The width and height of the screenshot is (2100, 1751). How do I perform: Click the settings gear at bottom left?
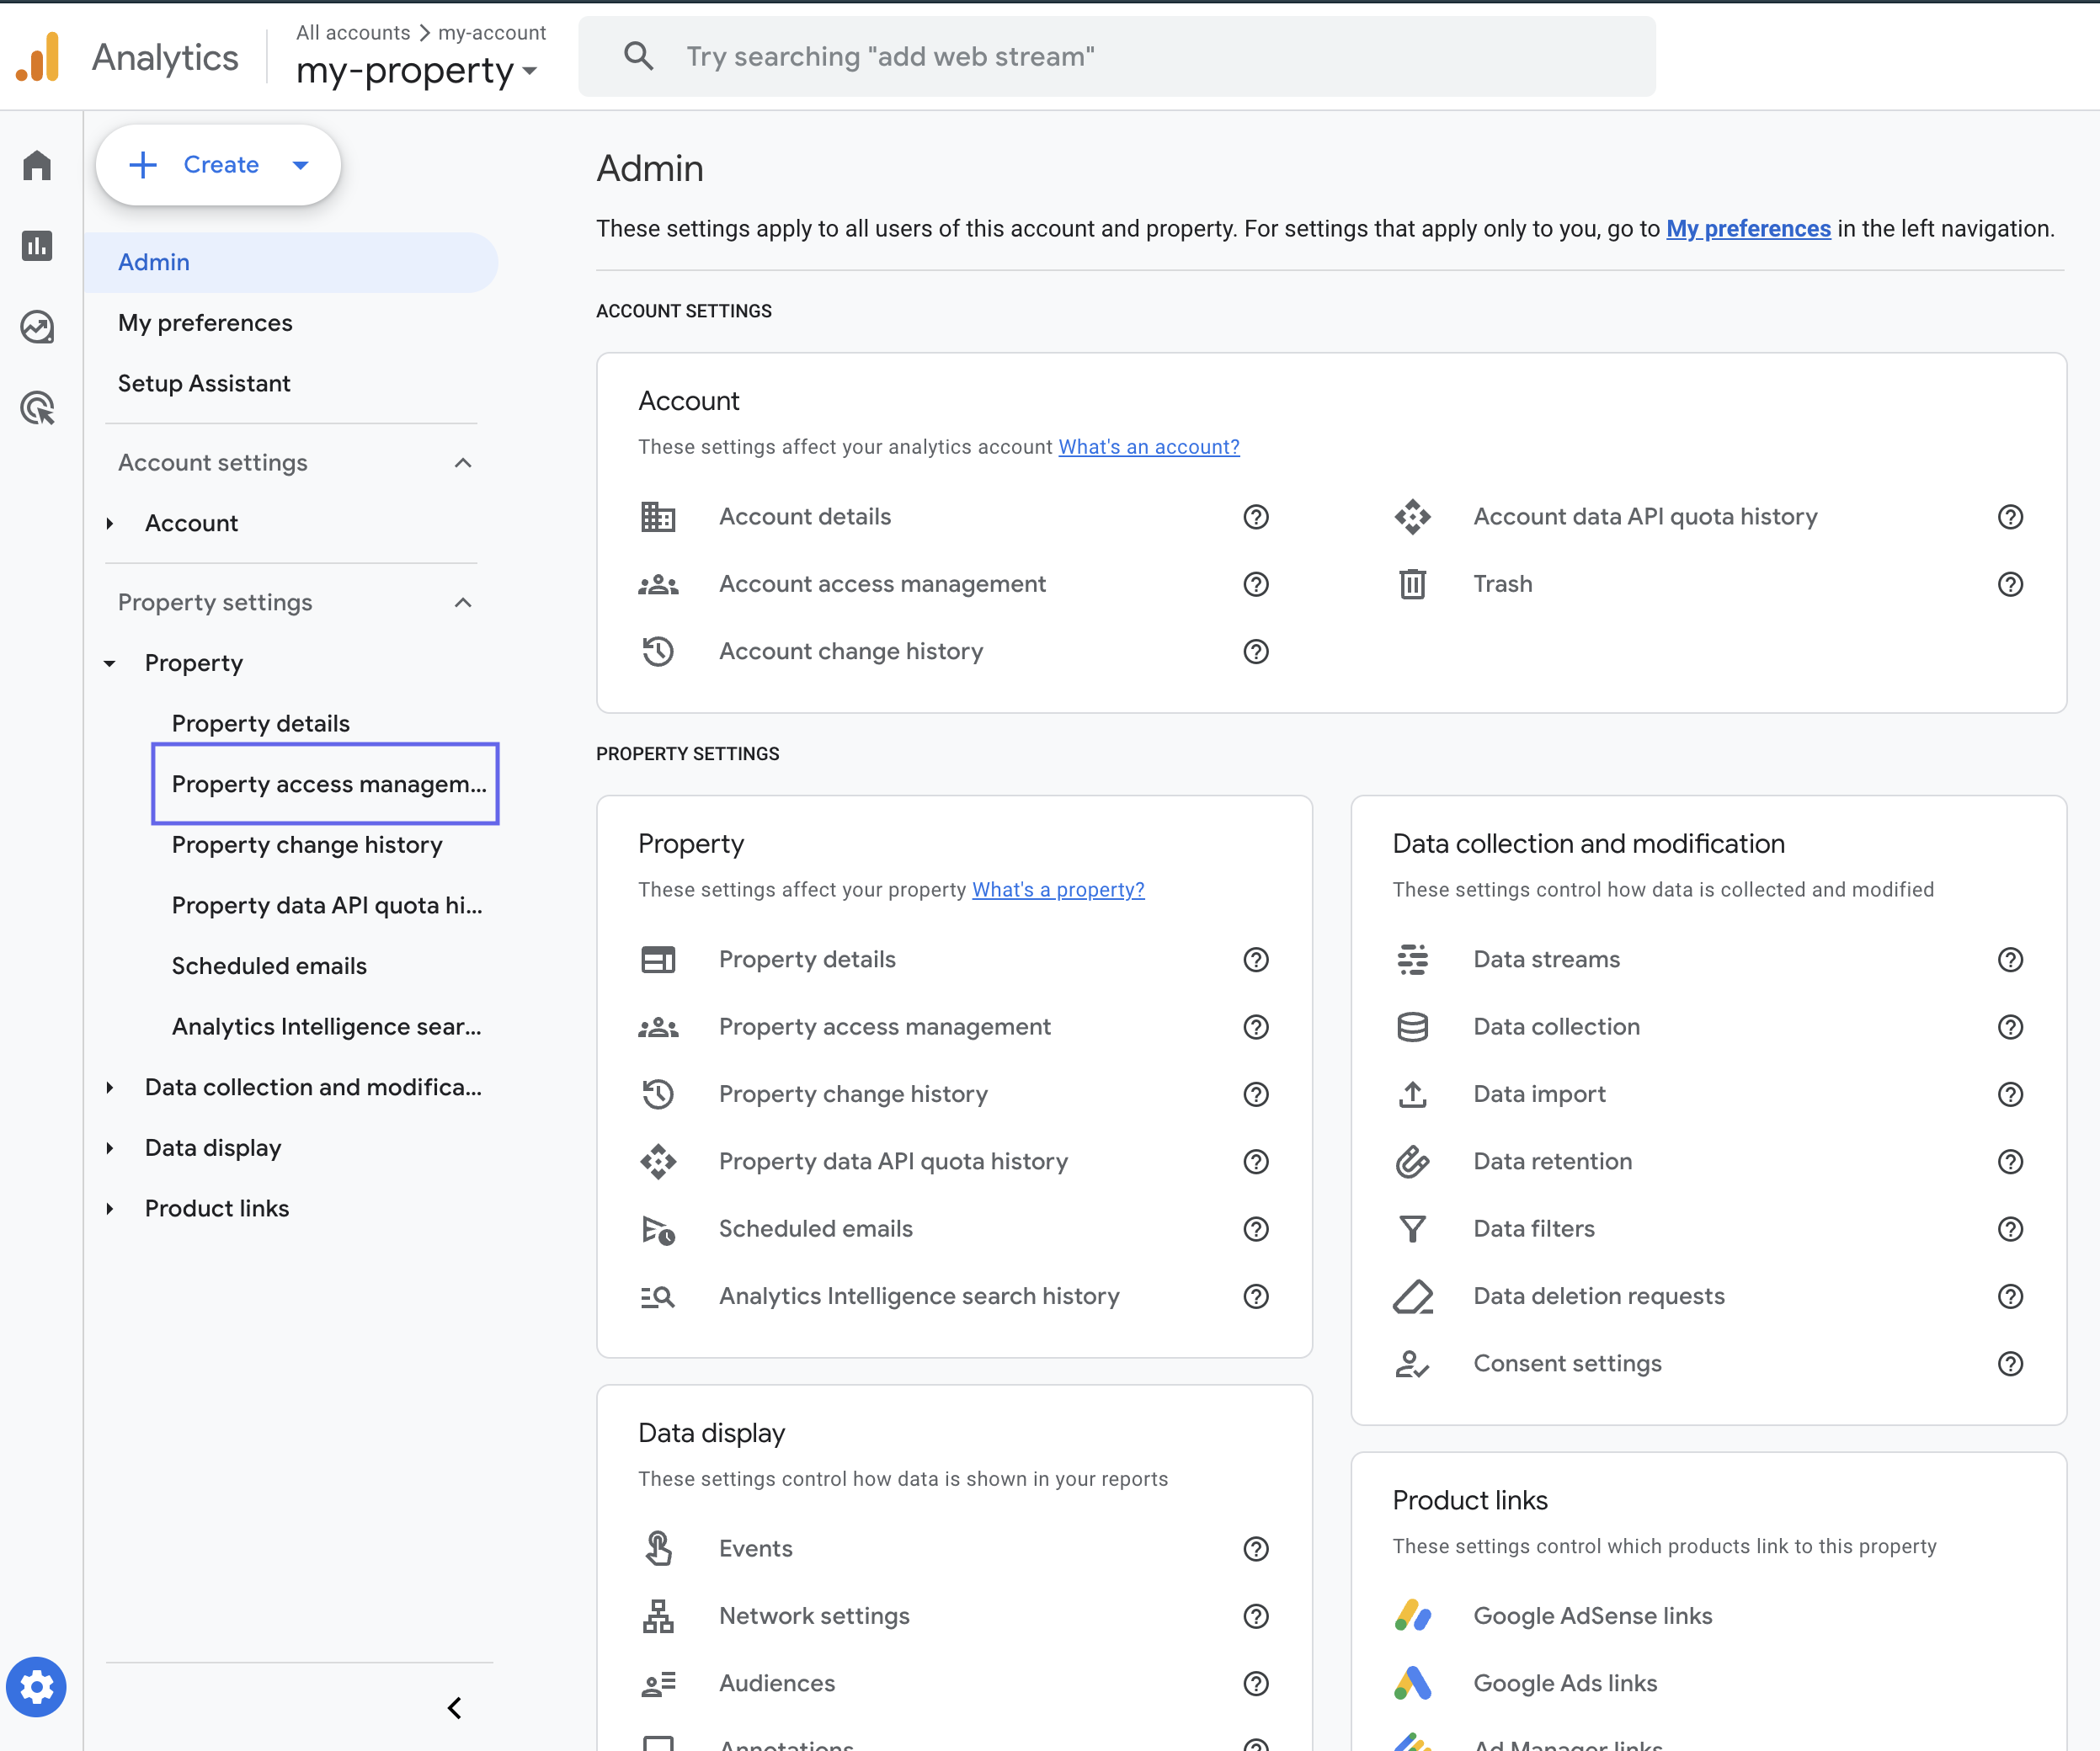(37, 1687)
